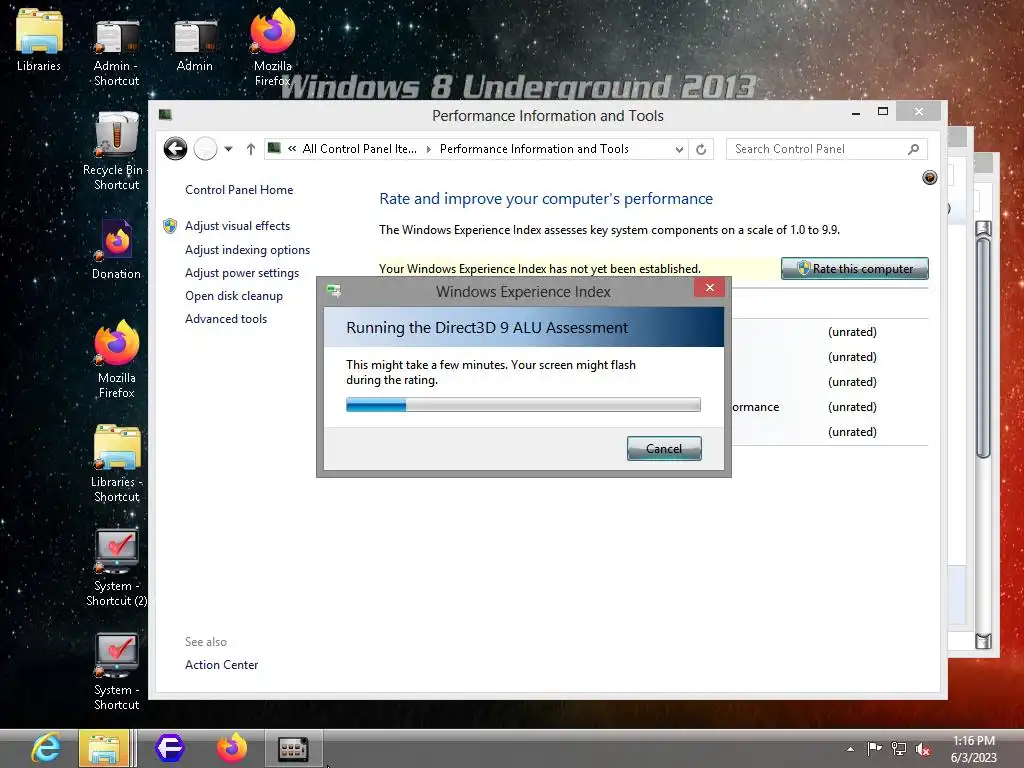Click the back window's scrollbar top arrow
Viewport: 1024px width, 768px height.
[x=984, y=229]
